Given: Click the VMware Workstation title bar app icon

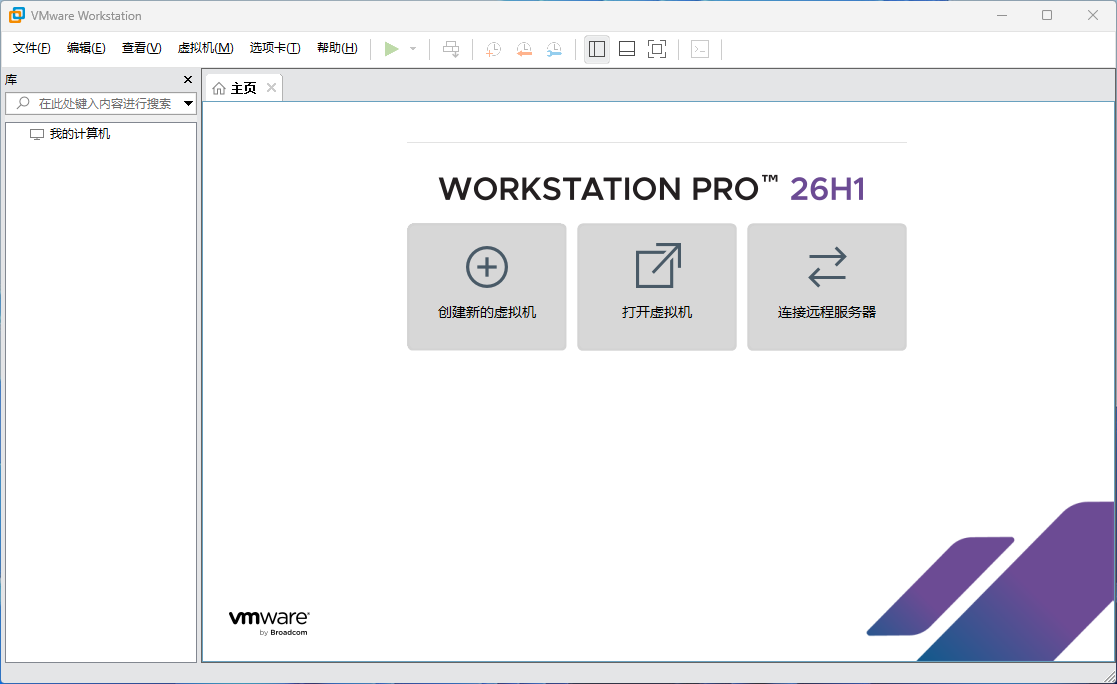Looking at the screenshot, I should coord(16,15).
